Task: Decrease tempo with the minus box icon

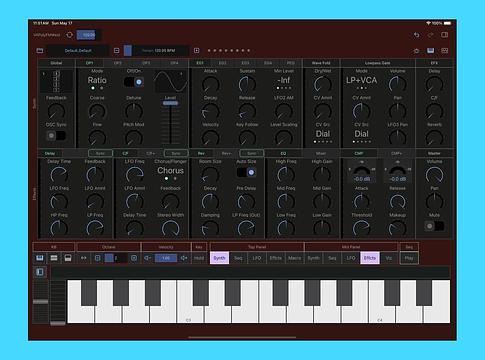Action: pos(116,51)
